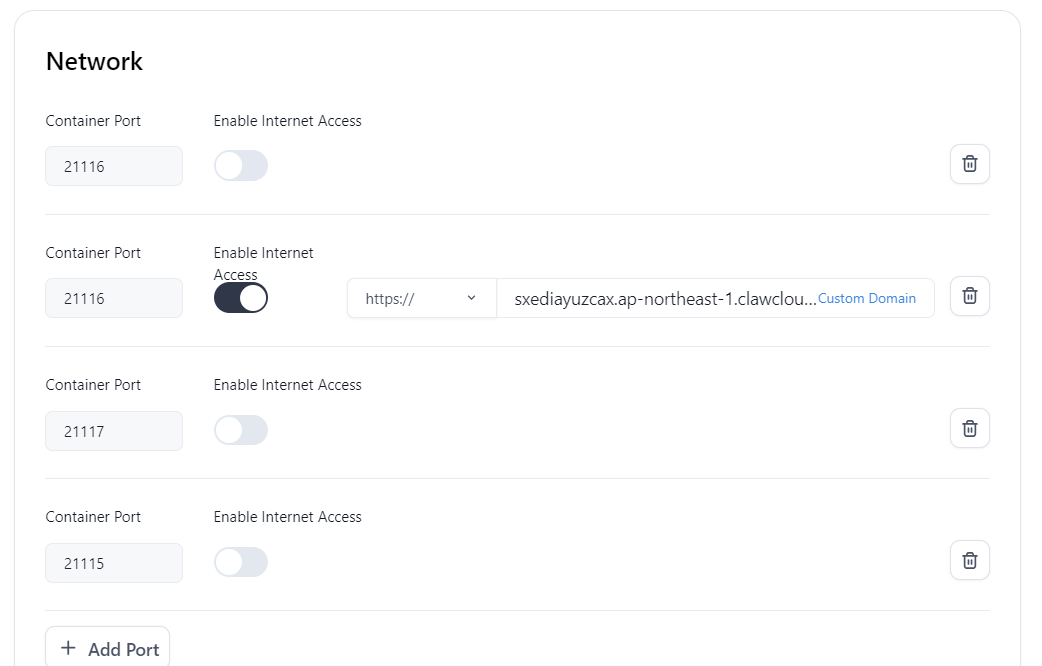Remove the topmost 21116 port without internet access
The image size is (1042, 666).
[969, 164]
